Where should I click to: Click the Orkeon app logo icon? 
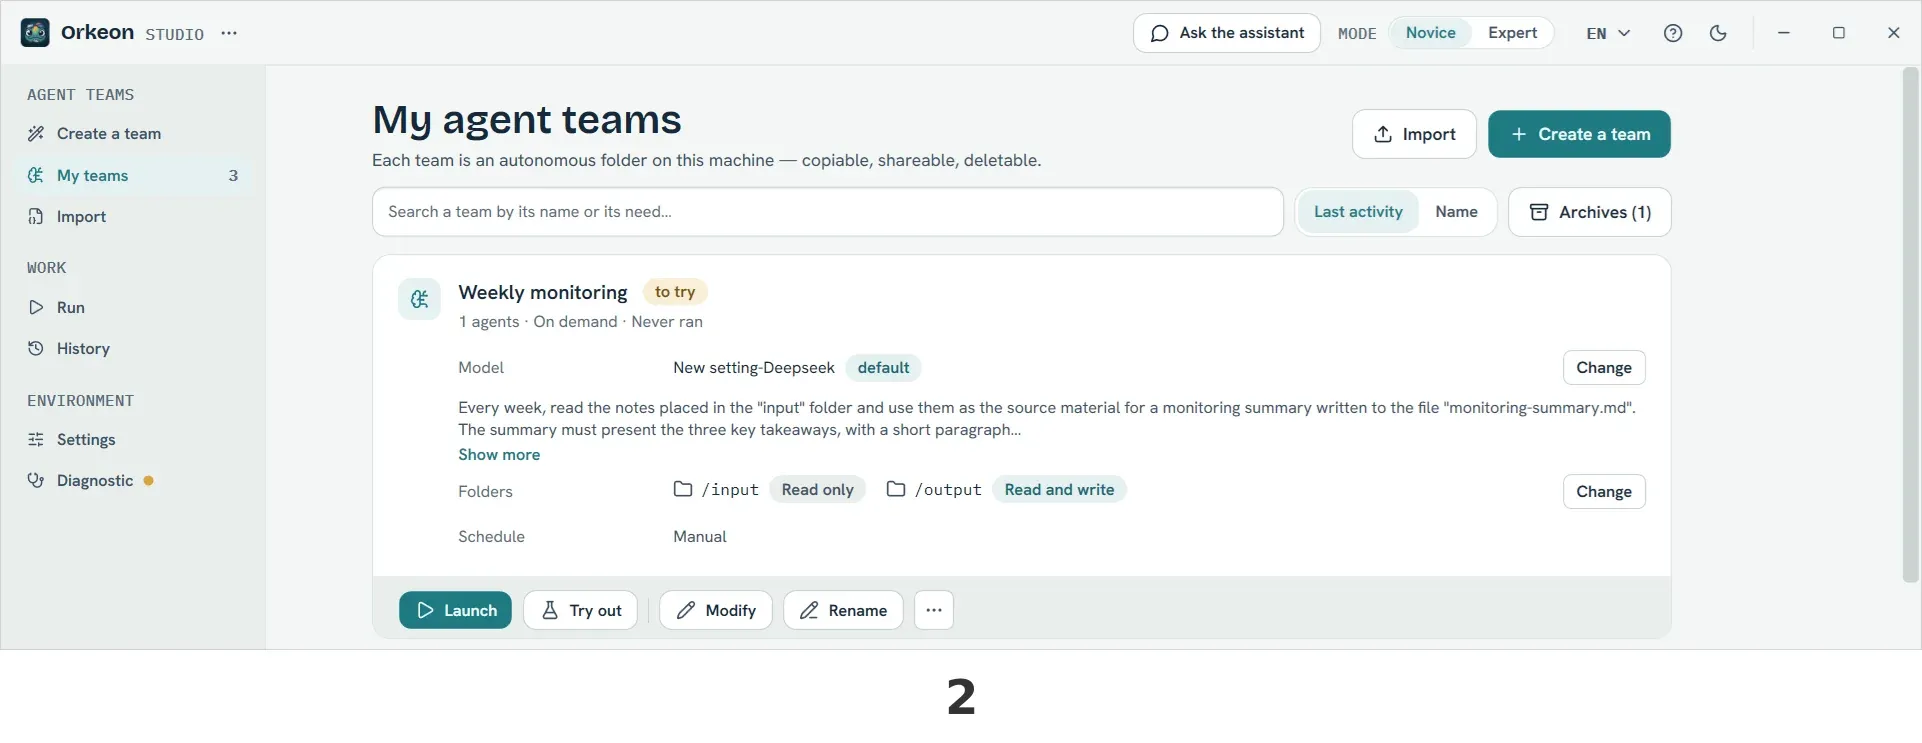pyautogui.click(x=35, y=33)
